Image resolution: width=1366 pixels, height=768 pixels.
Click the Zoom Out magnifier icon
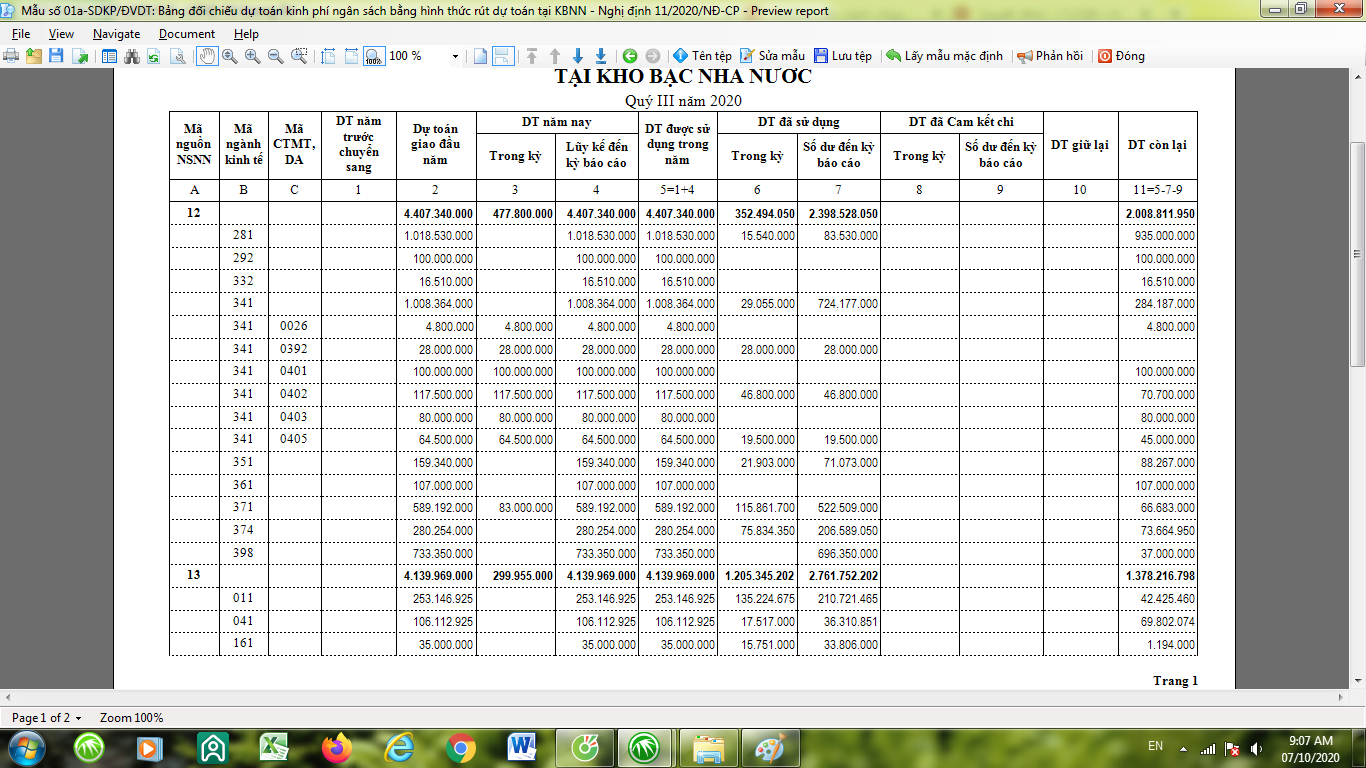tap(275, 56)
